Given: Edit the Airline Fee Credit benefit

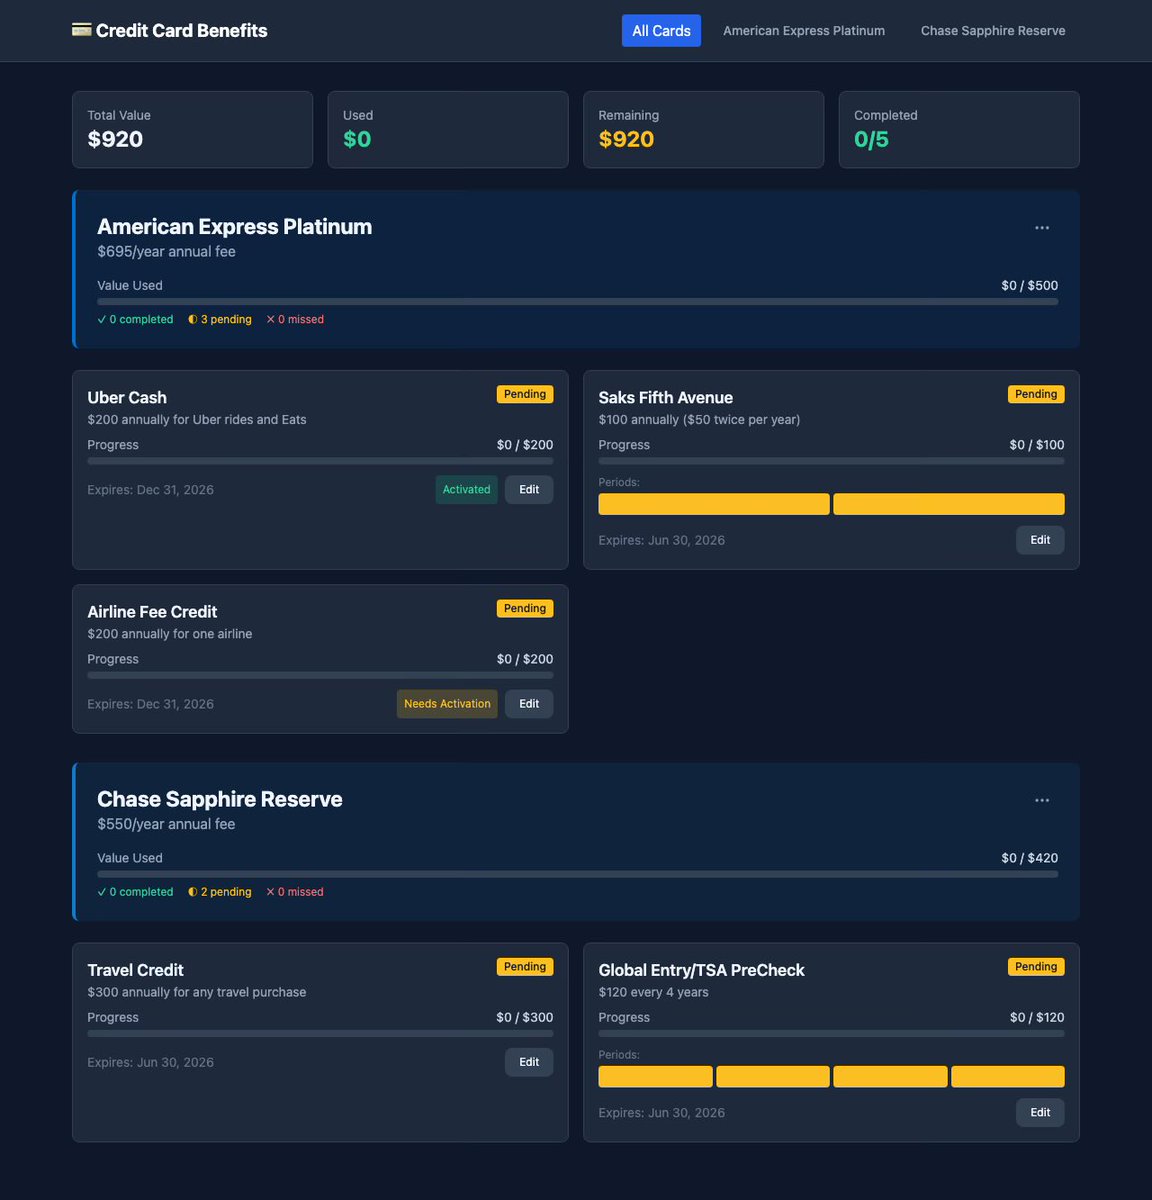Looking at the screenshot, I should click(529, 704).
